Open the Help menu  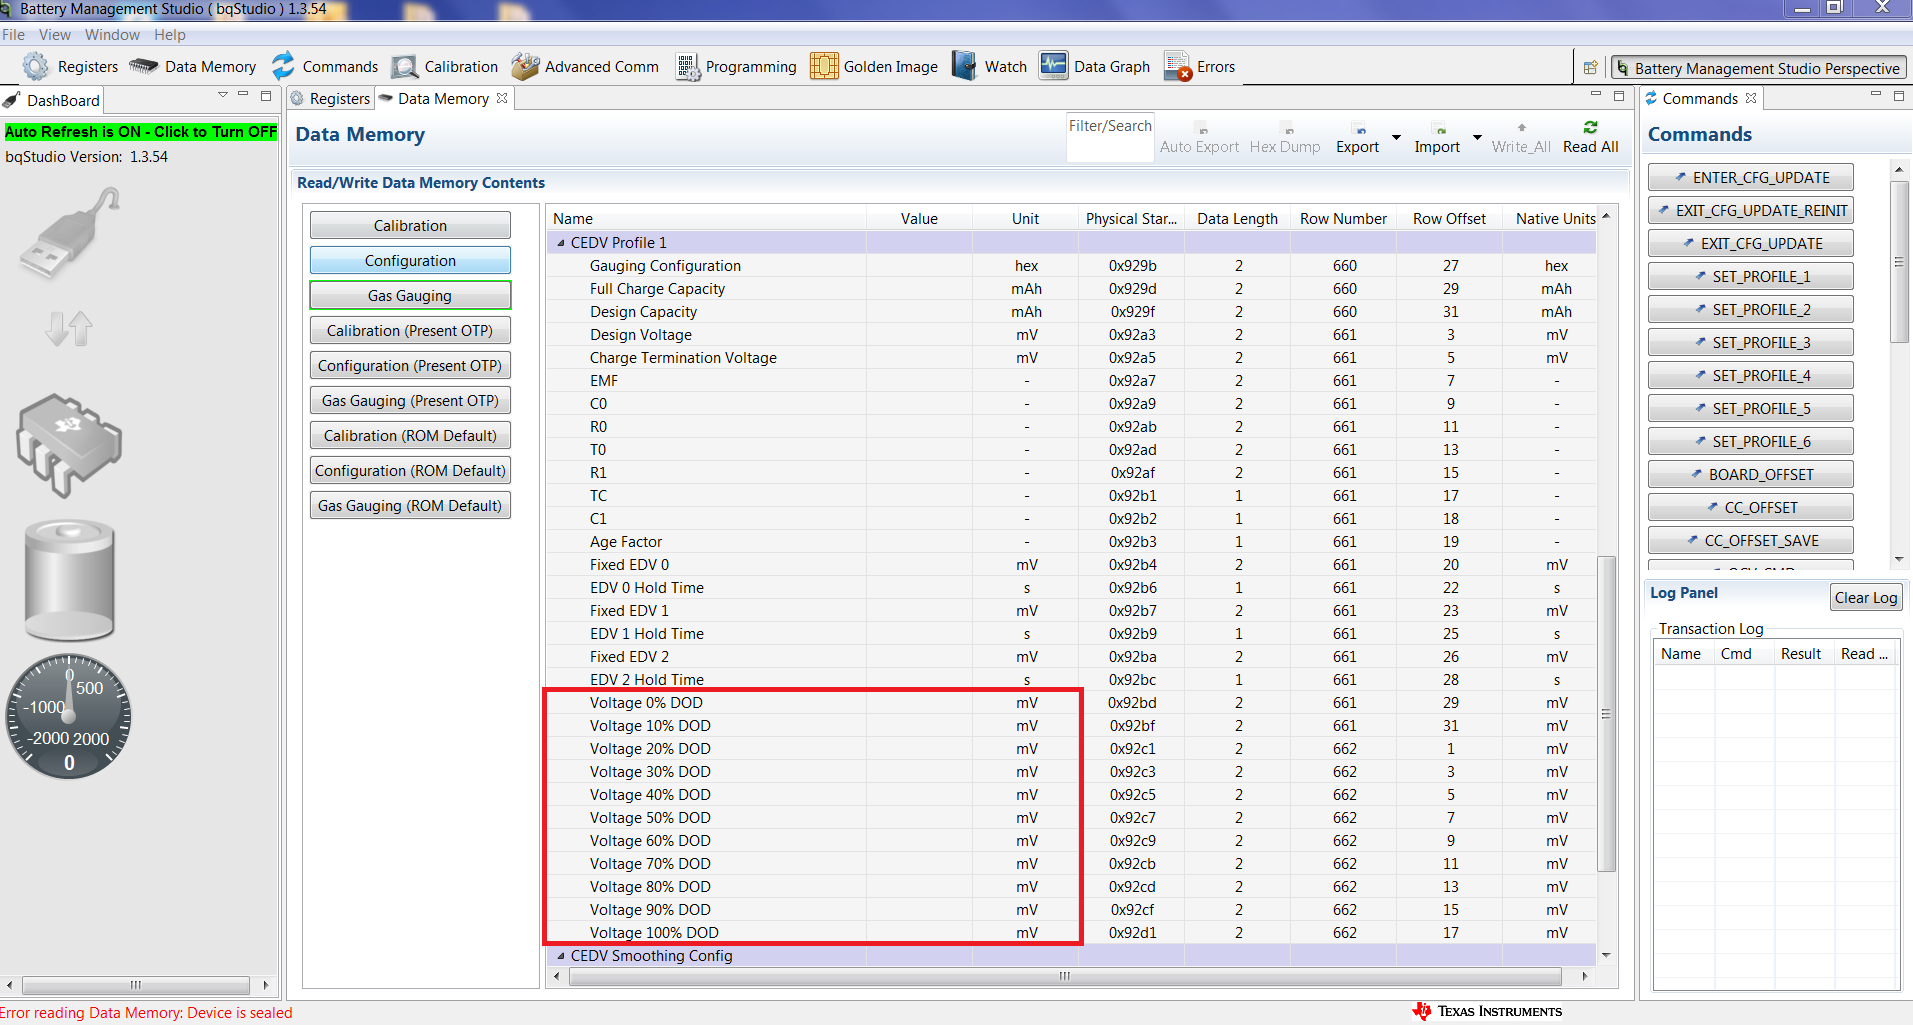coord(170,34)
